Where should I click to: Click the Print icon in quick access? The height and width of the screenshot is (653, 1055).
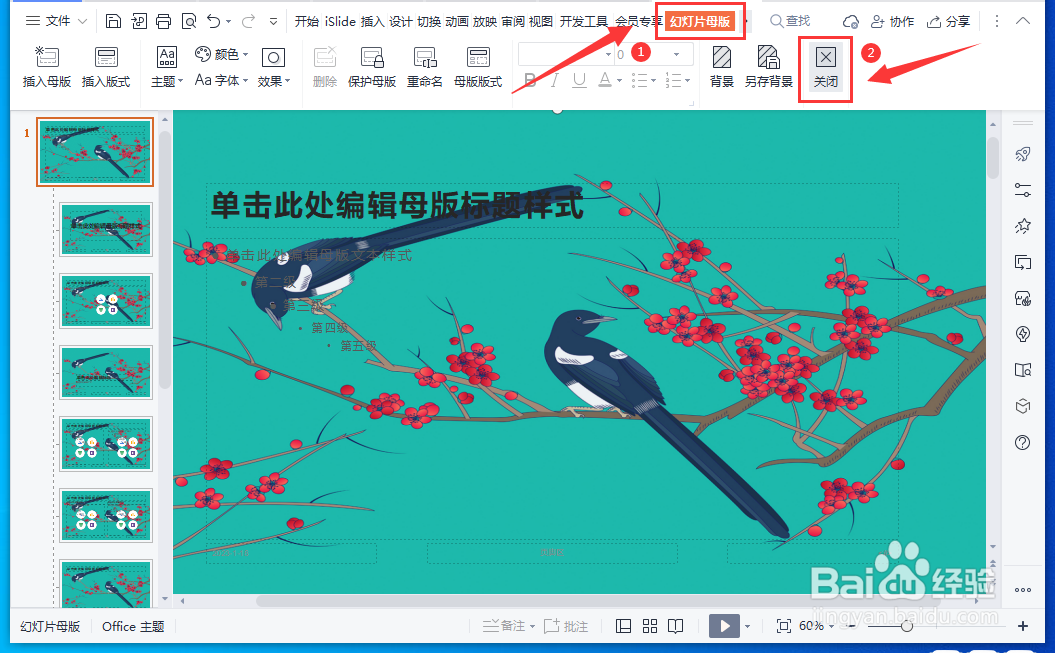coord(163,22)
